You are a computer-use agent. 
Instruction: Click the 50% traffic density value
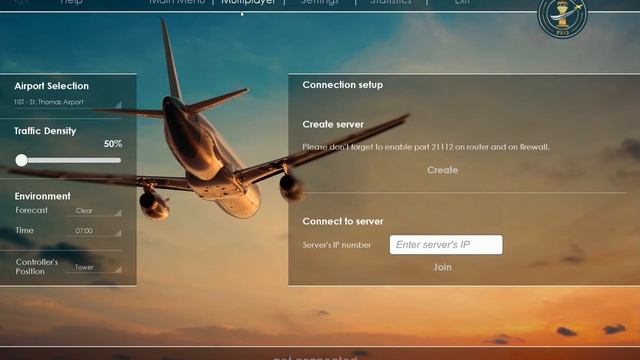(x=113, y=144)
